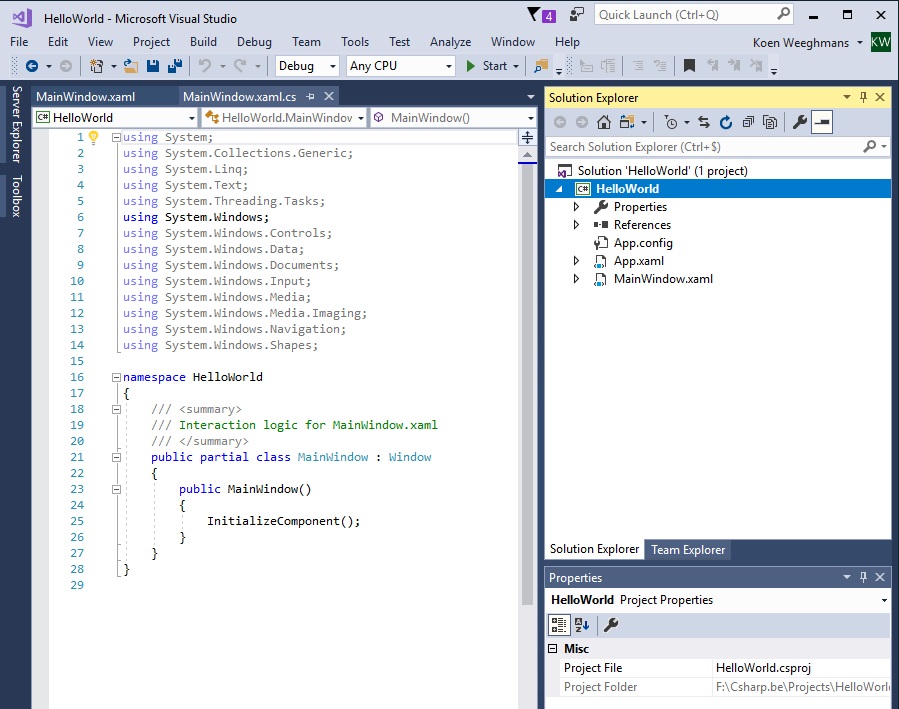This screenshot has width=899, height=709.
Task: Open the Server Explorer side tab
Action: pyautogui.click(x=17, y=124)
